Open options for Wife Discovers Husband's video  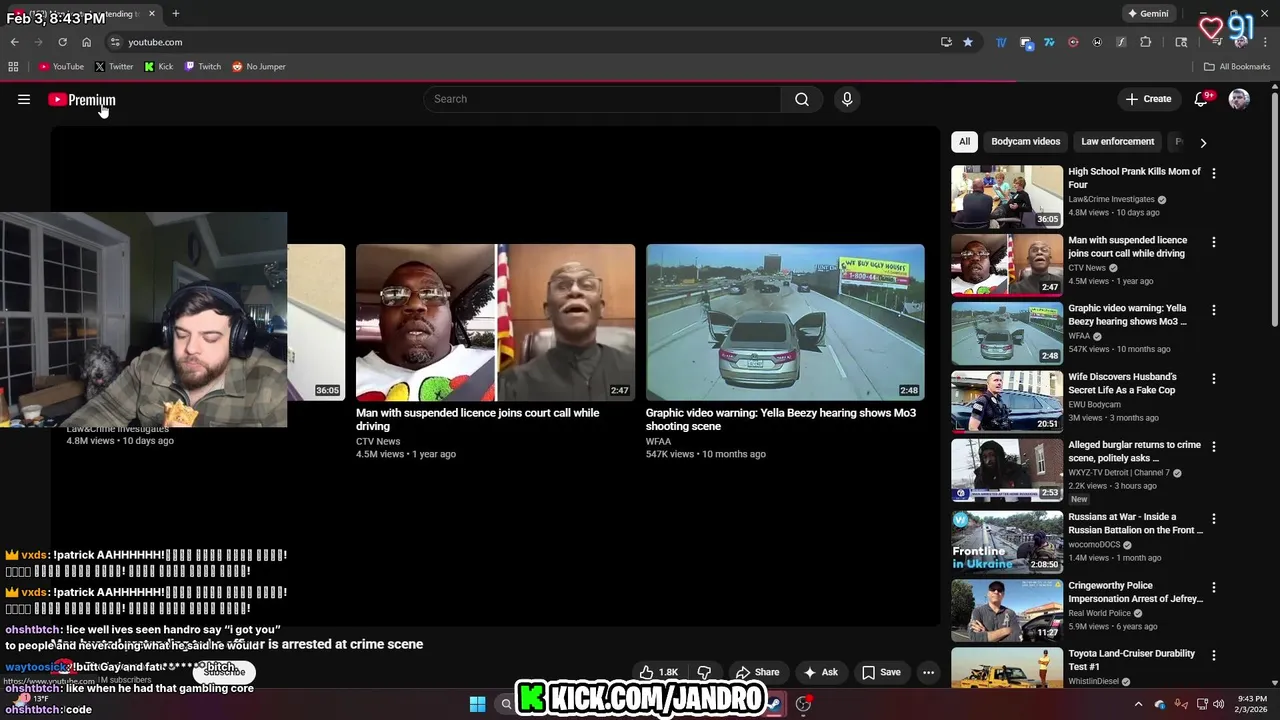click(1214, 379)
